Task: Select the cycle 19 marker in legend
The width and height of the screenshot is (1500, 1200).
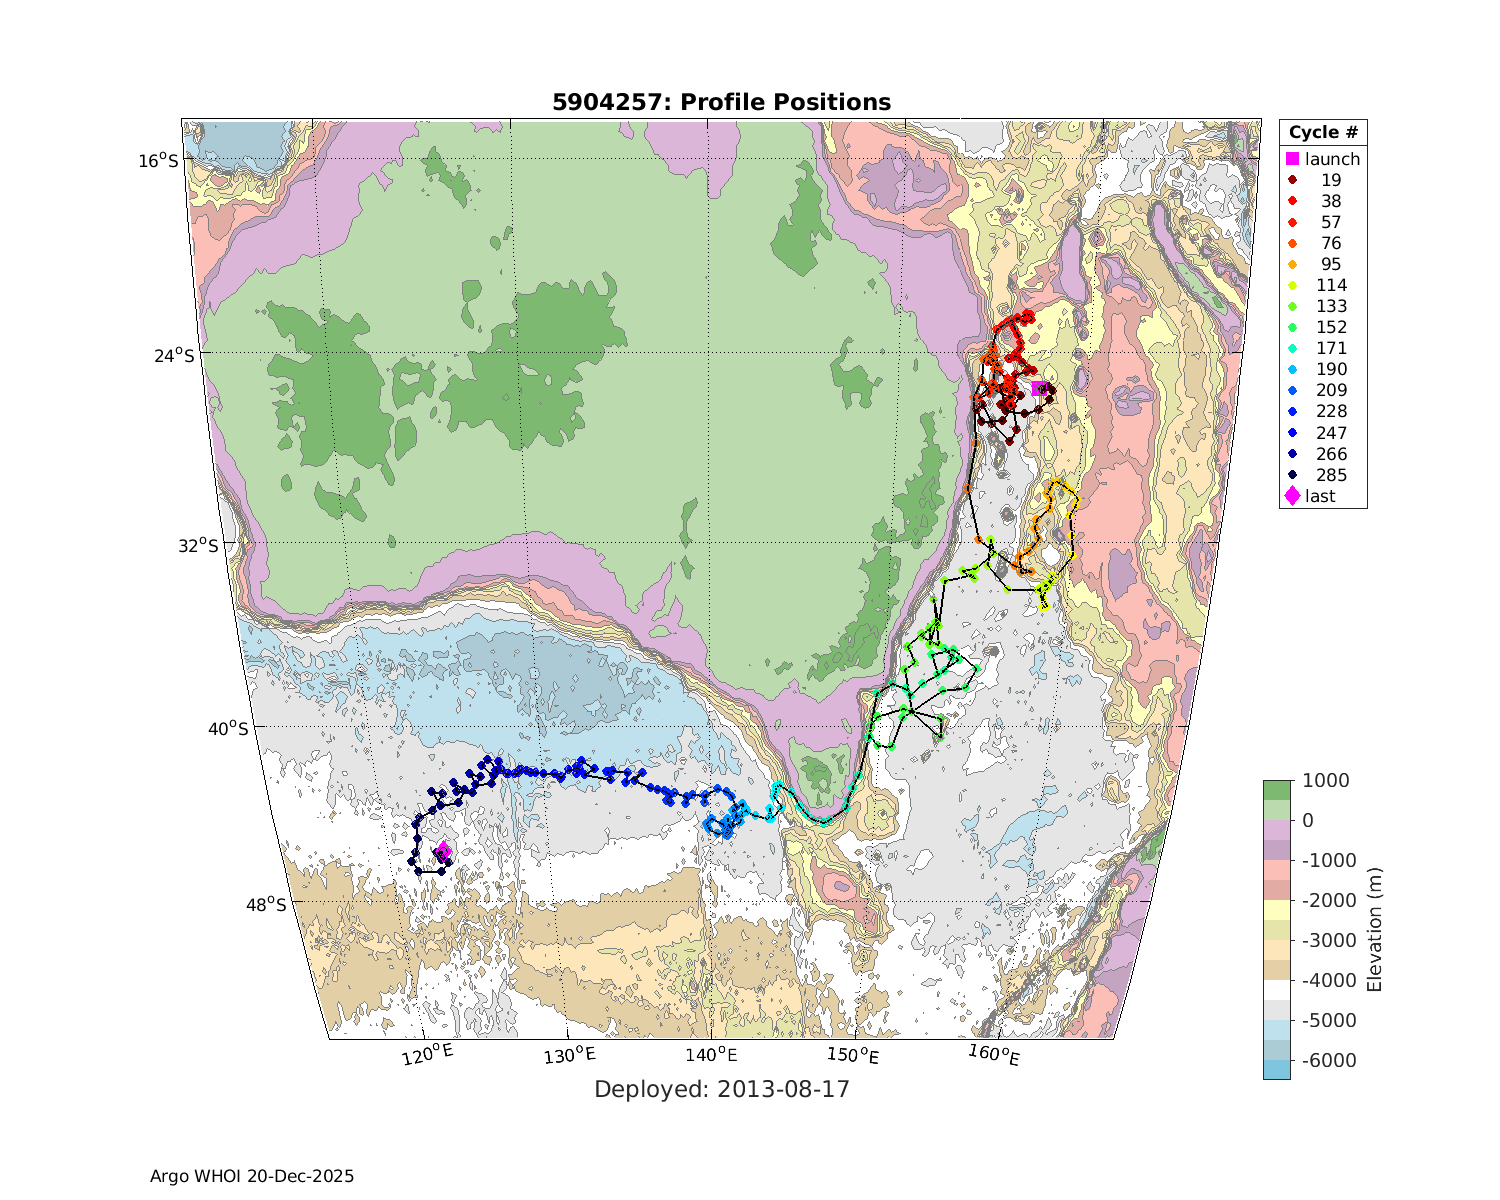Action: click(x=1292, y=180)
